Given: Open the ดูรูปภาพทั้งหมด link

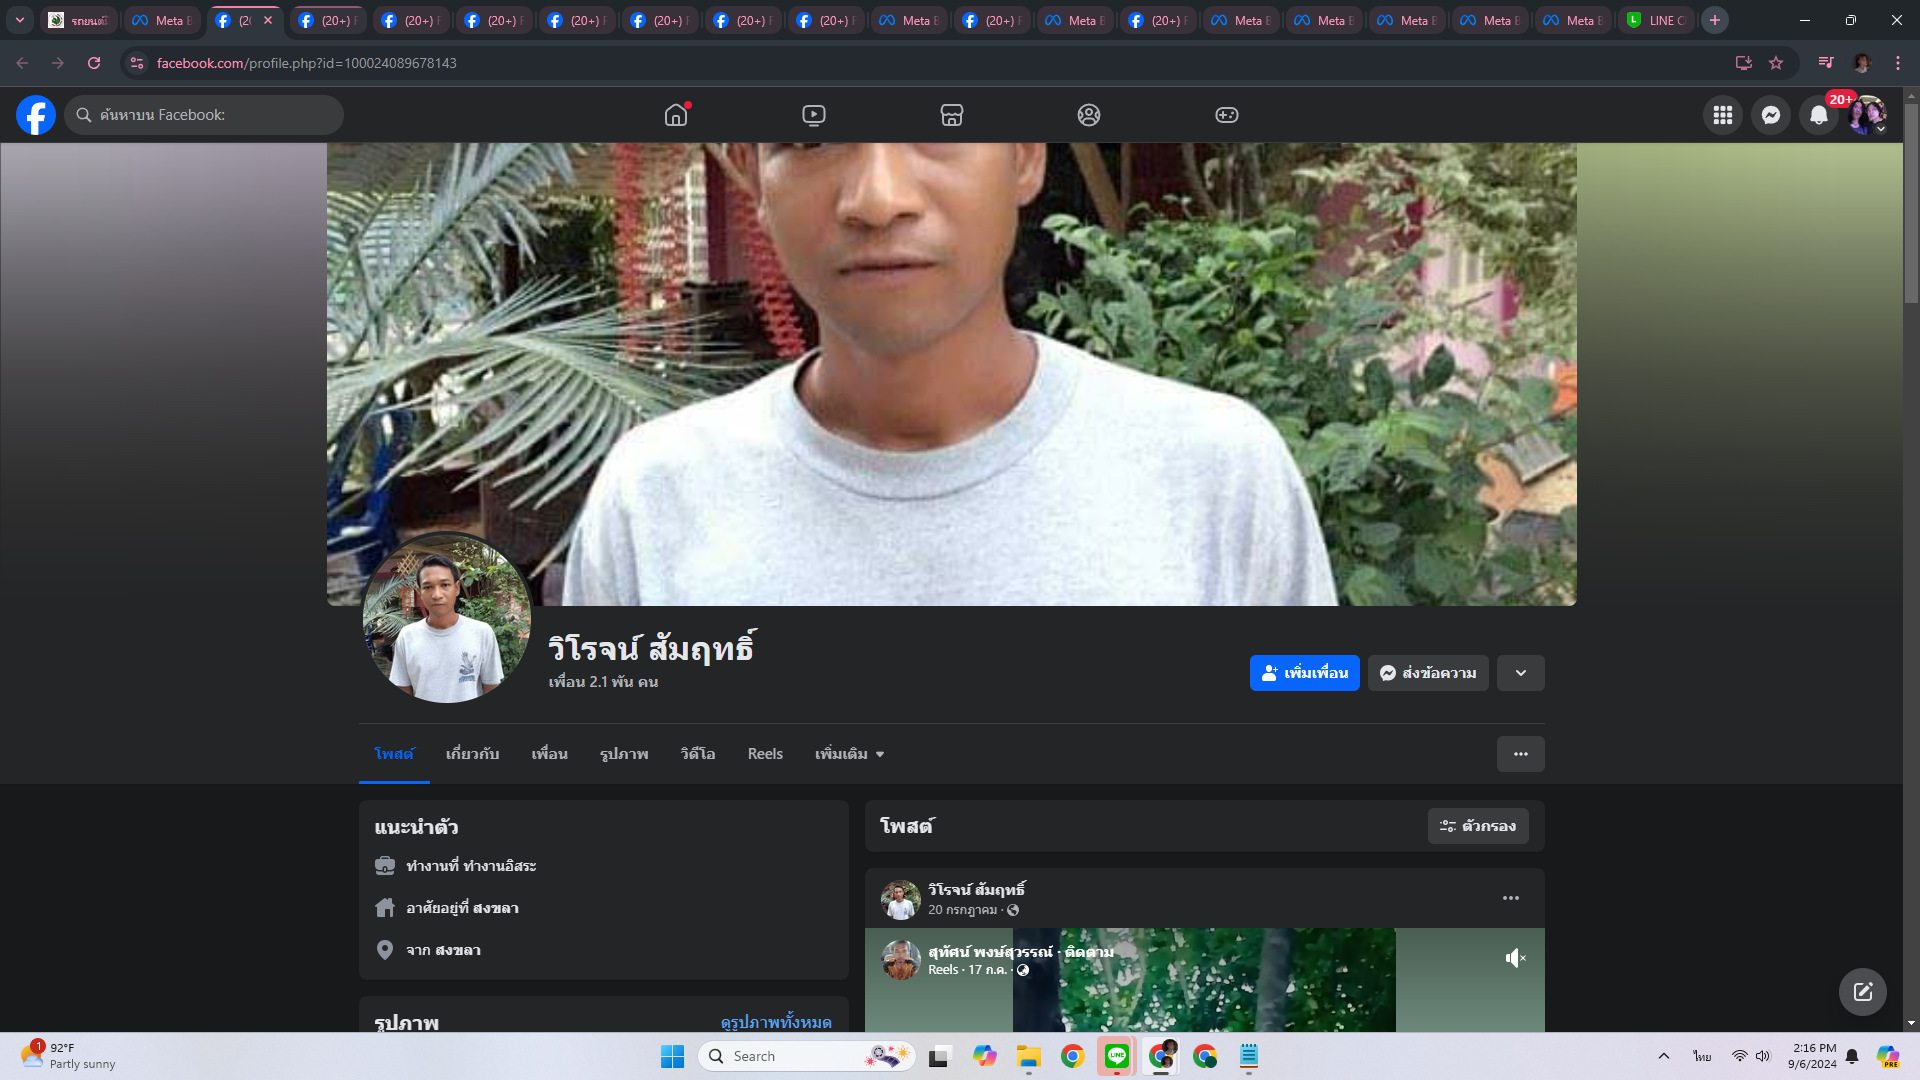Looking at the screenshot, I should click(x=775, y=1022).
